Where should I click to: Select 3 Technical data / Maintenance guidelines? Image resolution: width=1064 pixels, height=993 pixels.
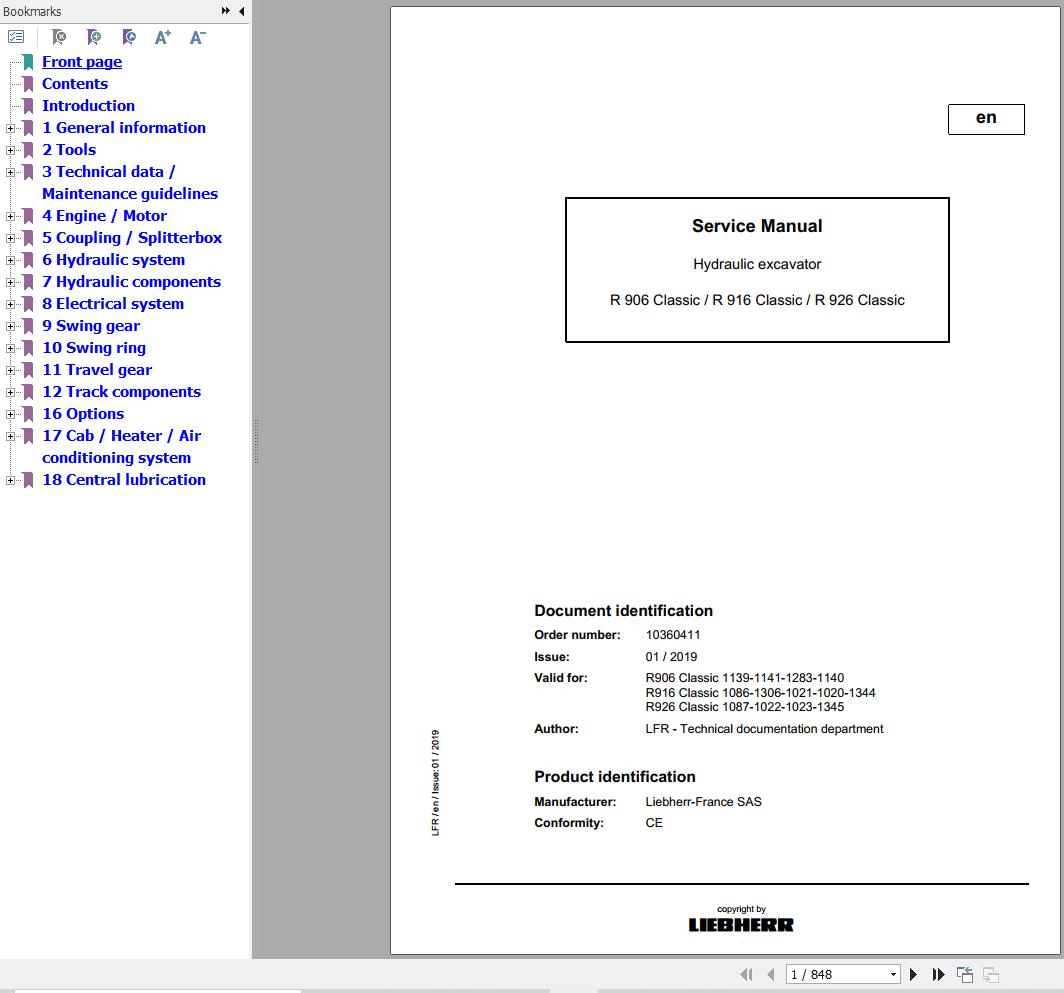pyautogui.click(x=130, y=183)
